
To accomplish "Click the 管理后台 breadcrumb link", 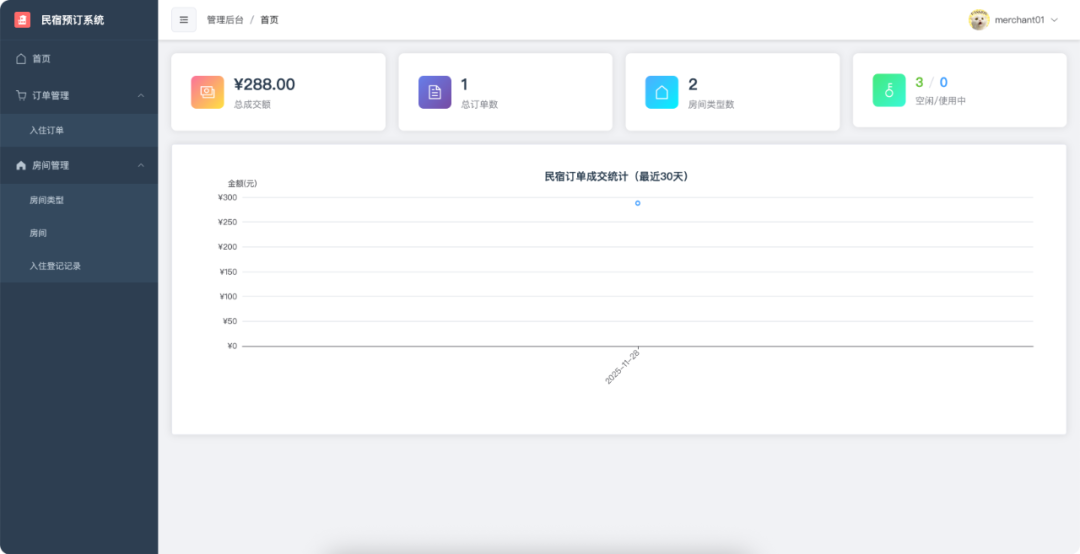I will coord(225,20).
